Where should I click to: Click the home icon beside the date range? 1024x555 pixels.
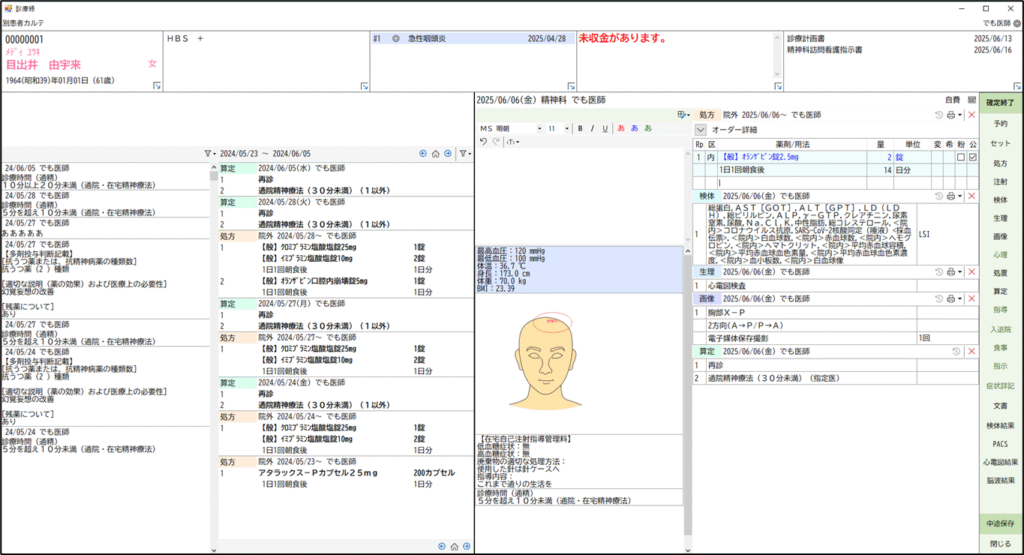click(x=435, y=154)
